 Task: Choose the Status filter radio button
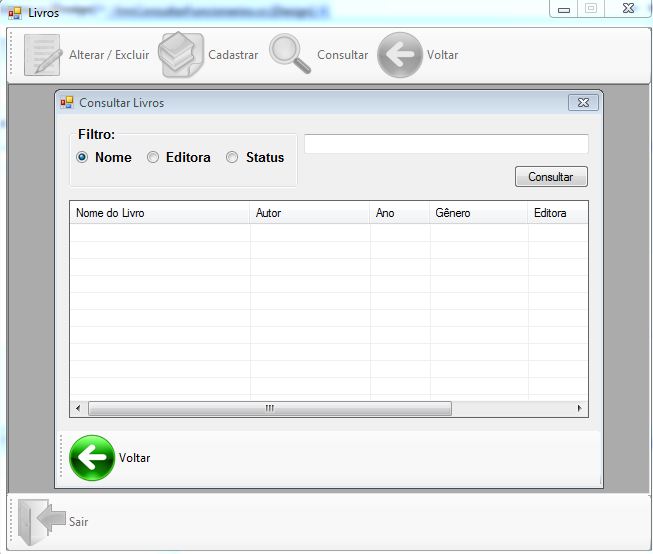[232, 157]
